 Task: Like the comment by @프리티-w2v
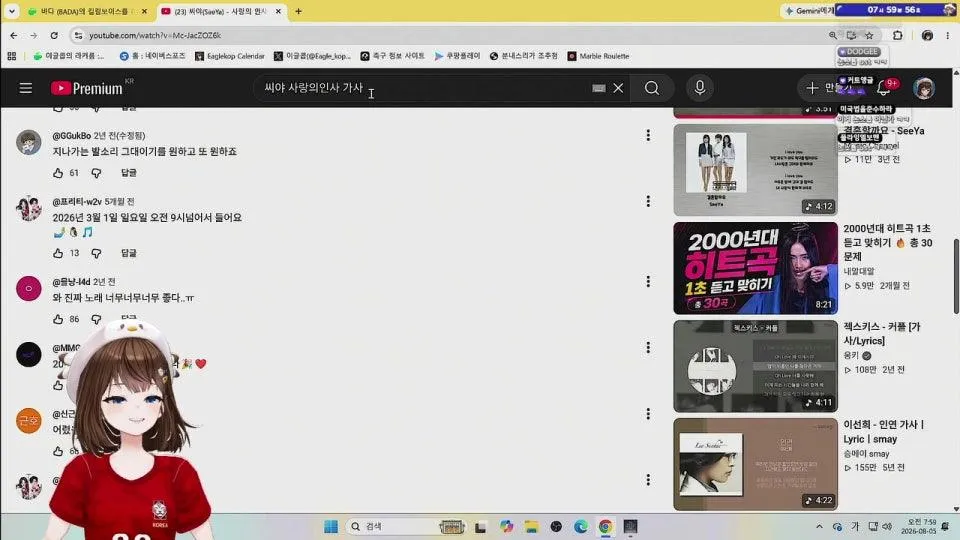58,253
